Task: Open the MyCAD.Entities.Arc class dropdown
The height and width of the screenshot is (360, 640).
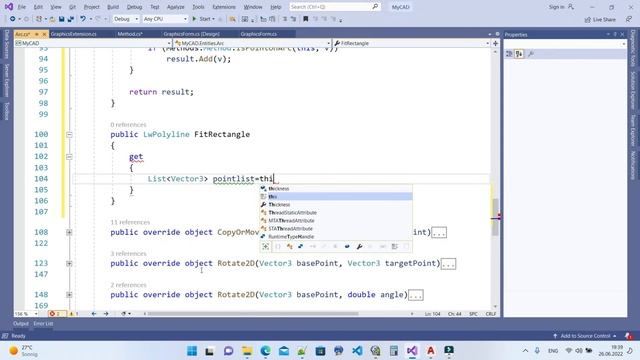Action: click(x=252, y=43)
